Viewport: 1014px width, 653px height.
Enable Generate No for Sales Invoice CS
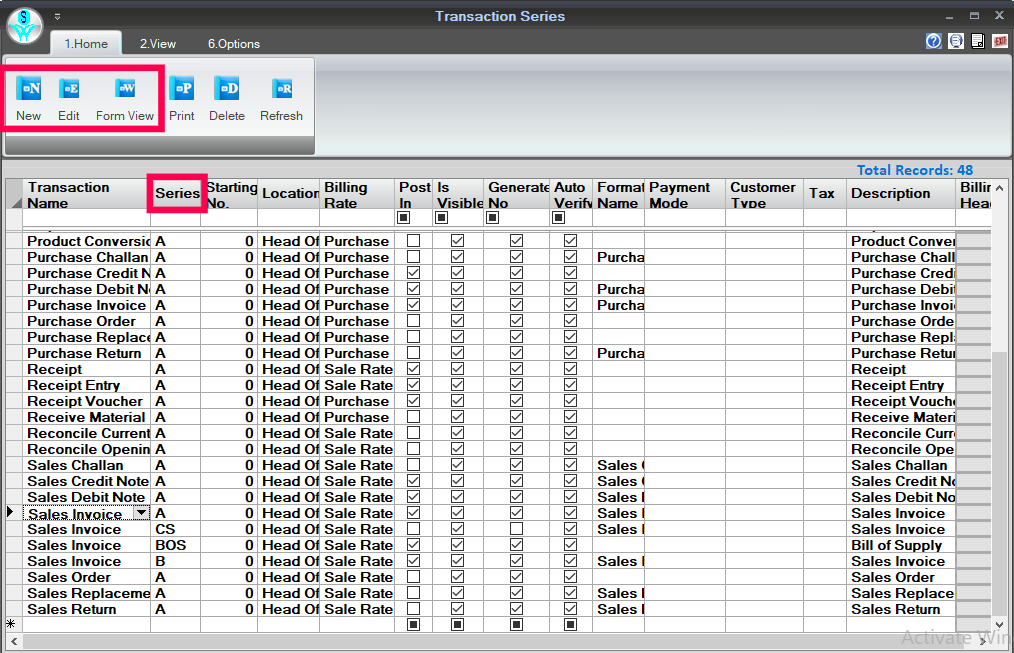(516, 530)
